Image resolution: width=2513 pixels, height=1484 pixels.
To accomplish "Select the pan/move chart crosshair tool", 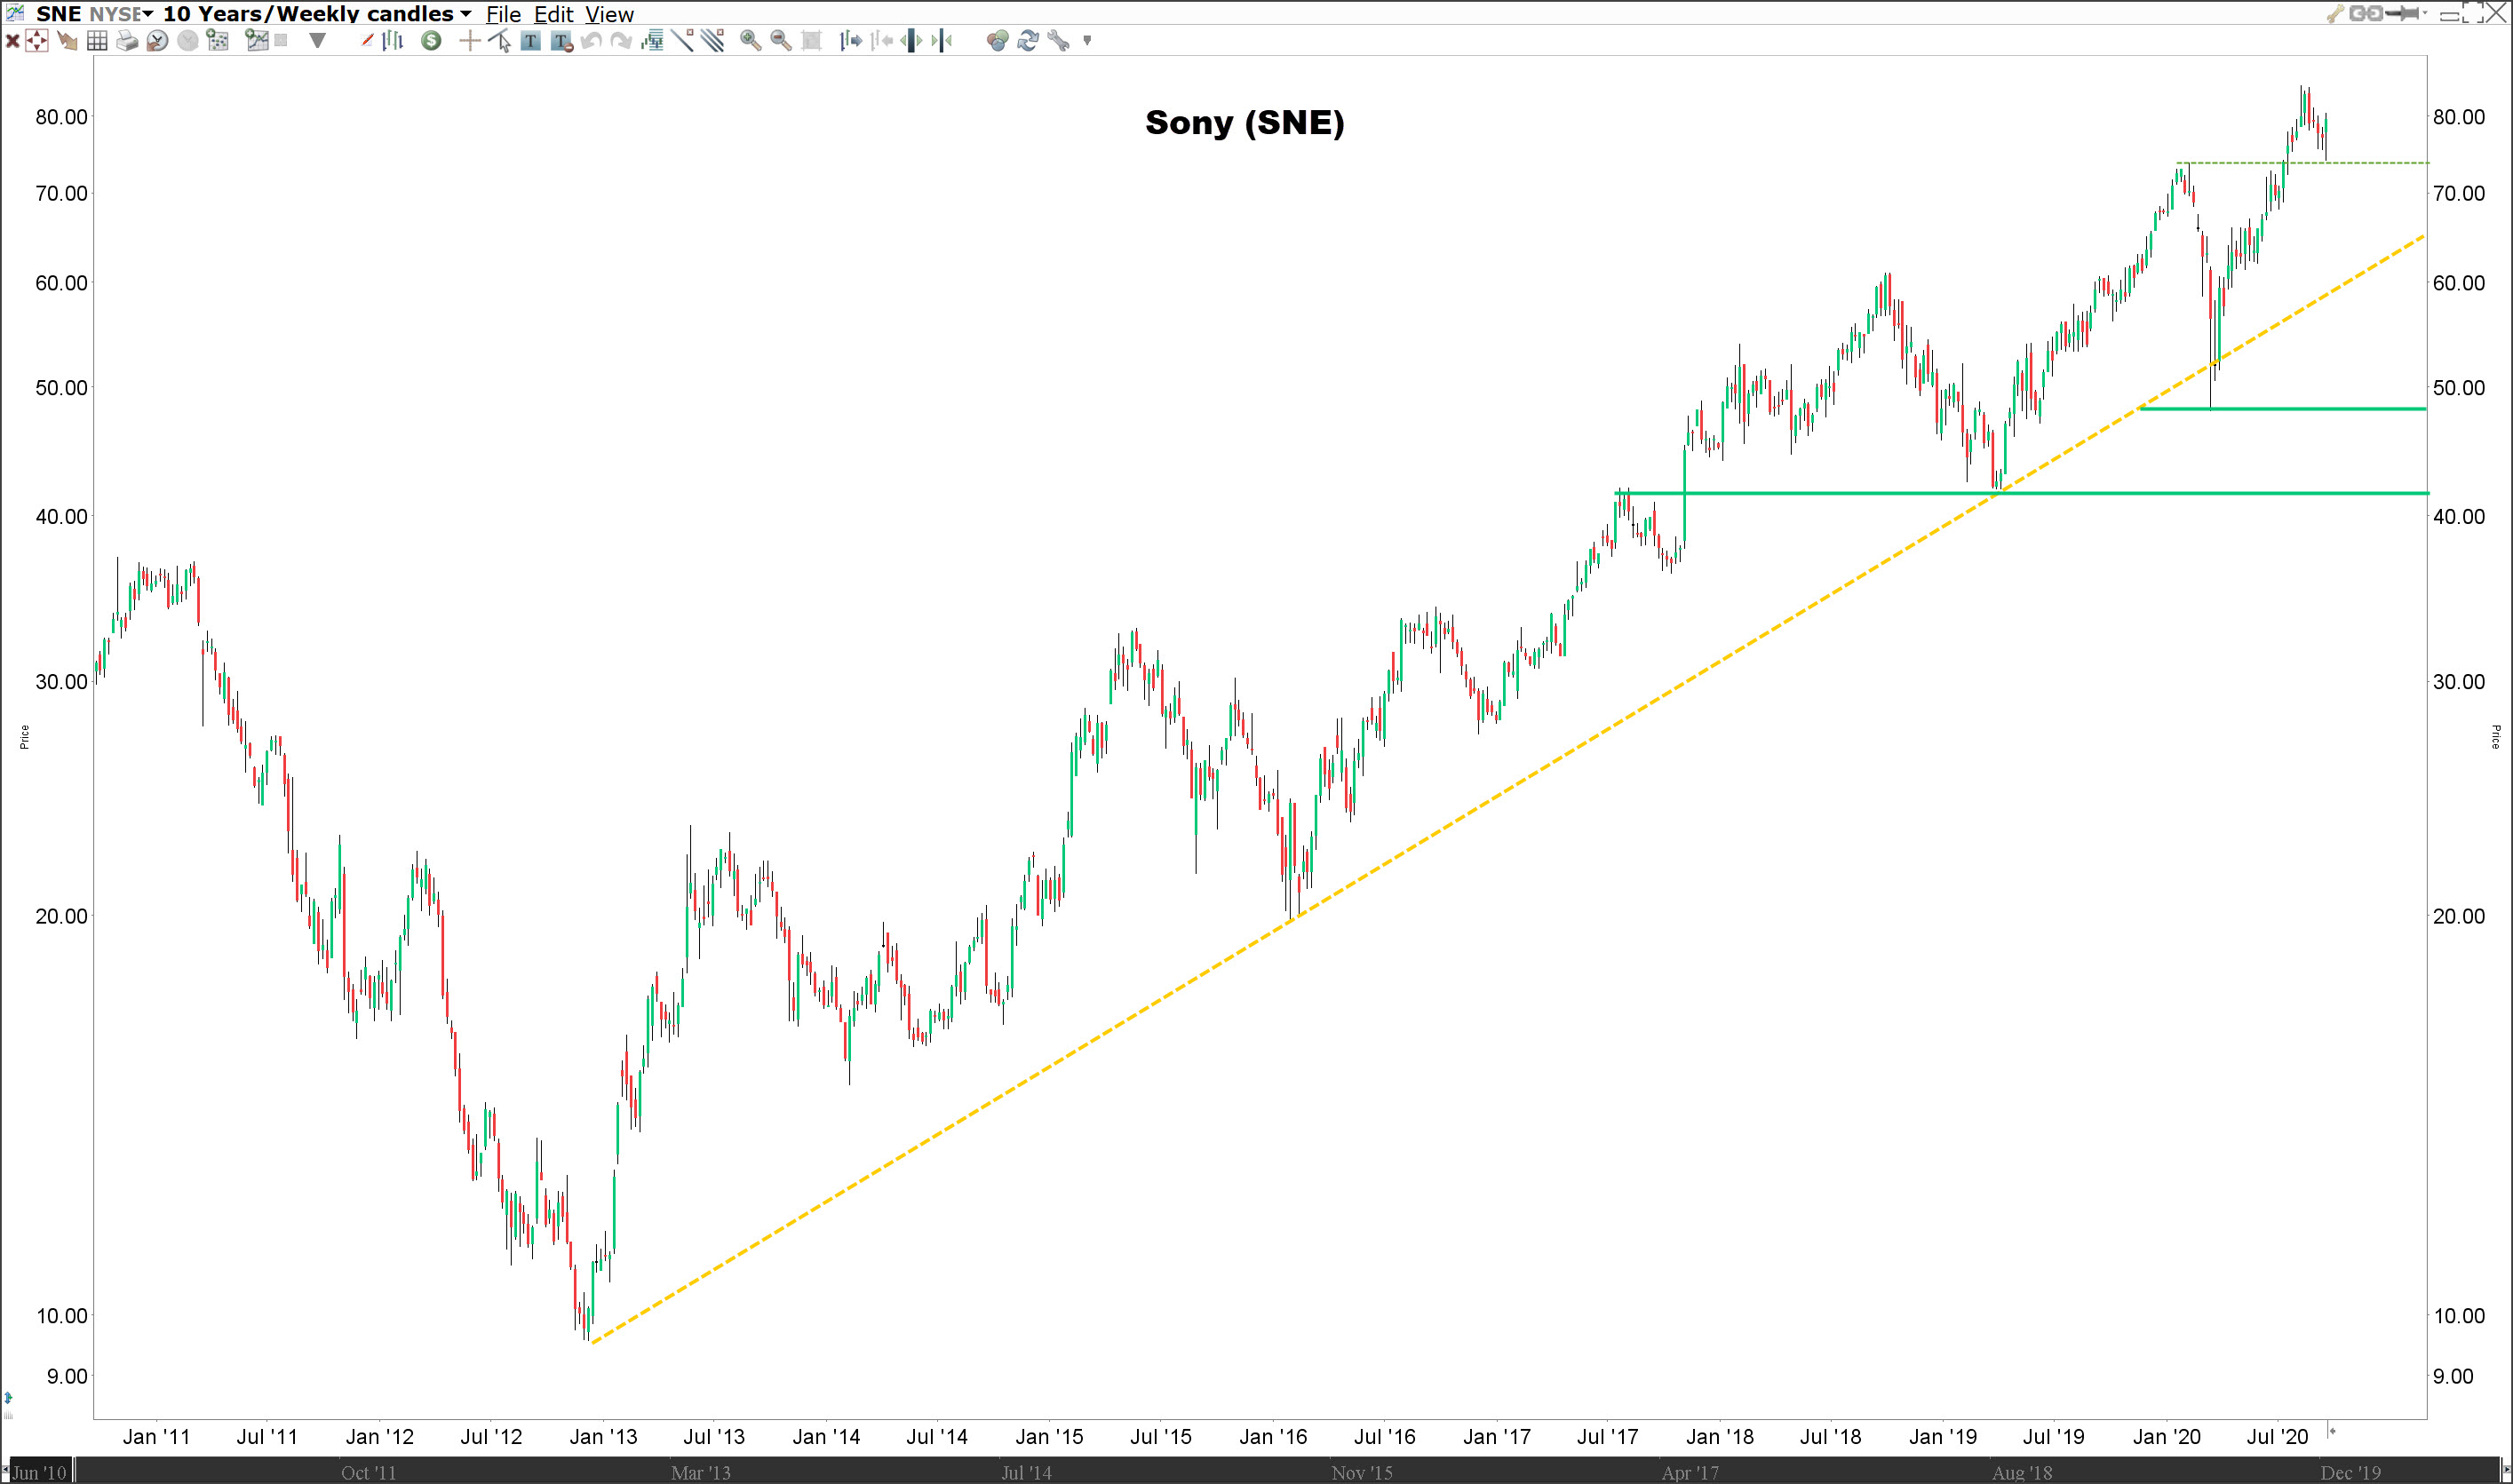I will click(x=36, y=41).
